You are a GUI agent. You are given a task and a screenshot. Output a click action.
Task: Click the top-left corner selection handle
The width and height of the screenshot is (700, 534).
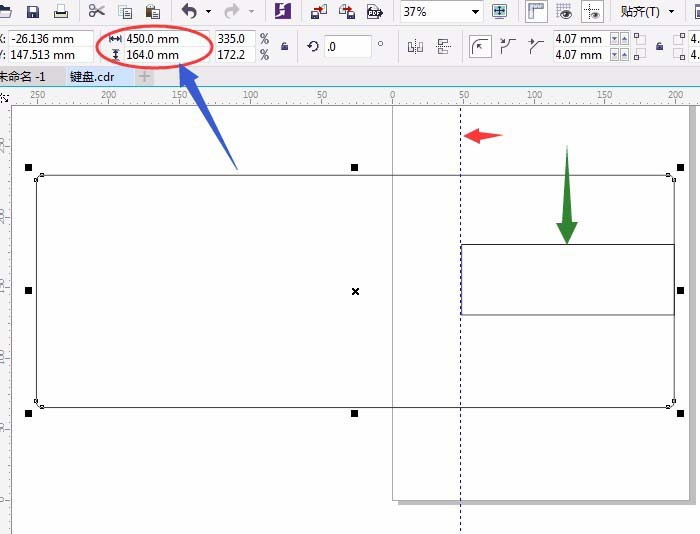tap(29, 167)
